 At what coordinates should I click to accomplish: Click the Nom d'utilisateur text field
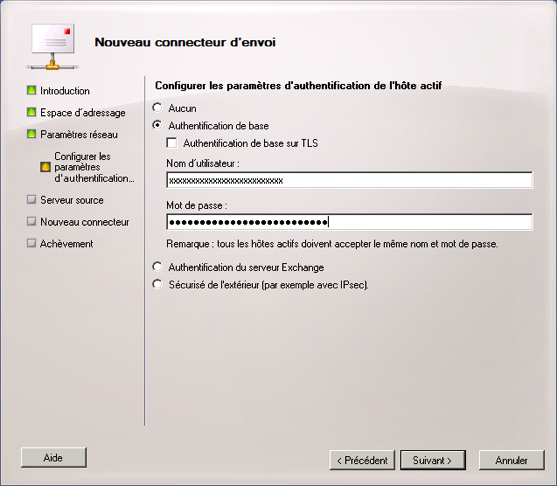[350, 180]
